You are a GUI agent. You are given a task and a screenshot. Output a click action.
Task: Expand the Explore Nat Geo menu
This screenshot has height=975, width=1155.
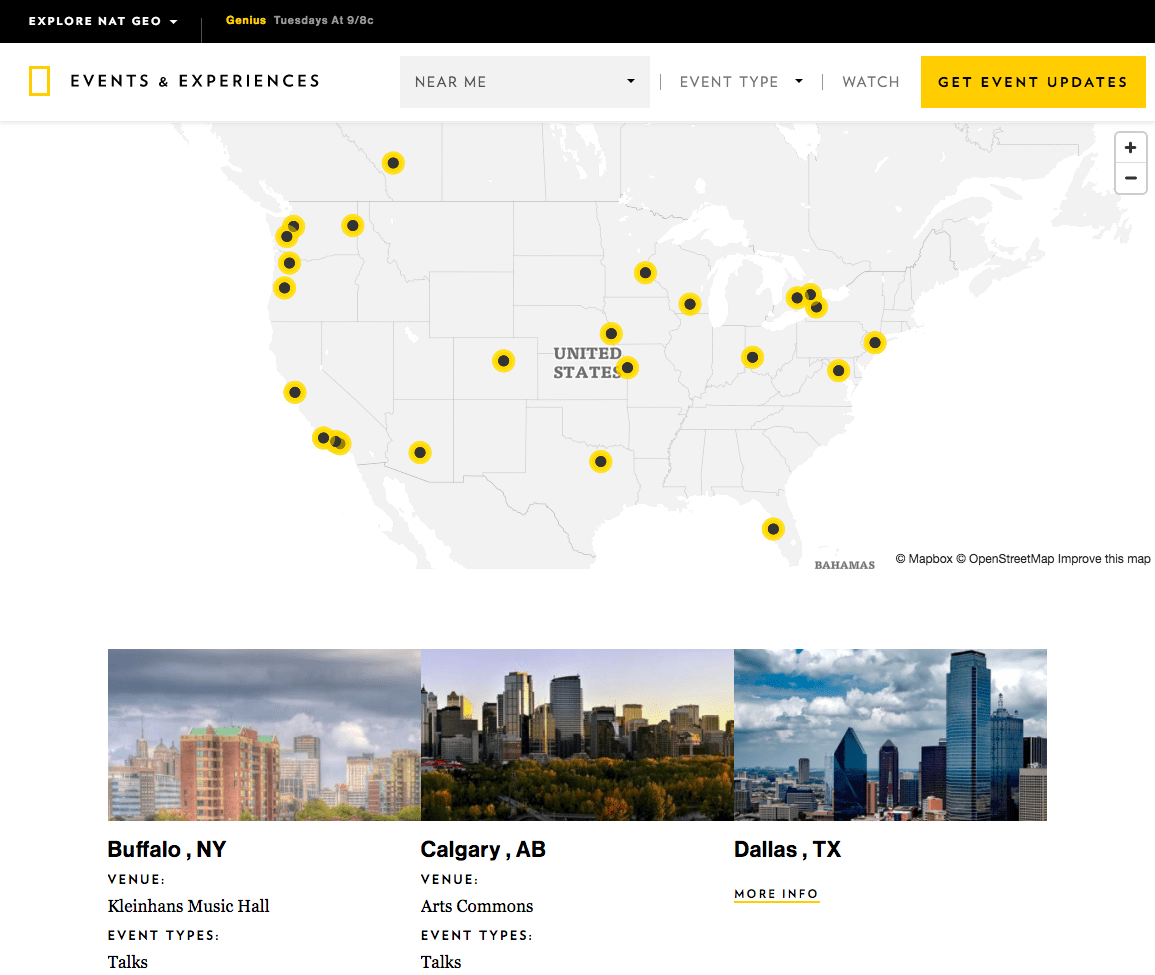103,21
